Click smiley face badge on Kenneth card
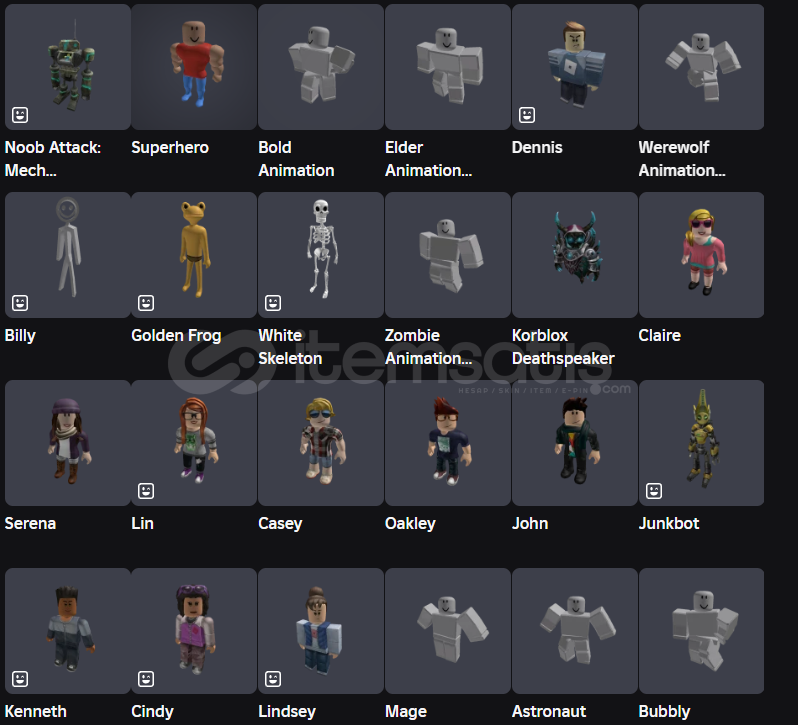Image resolution: width=798 pixels, height=725 pixels. pyautogui.click(x=20, y=679)
